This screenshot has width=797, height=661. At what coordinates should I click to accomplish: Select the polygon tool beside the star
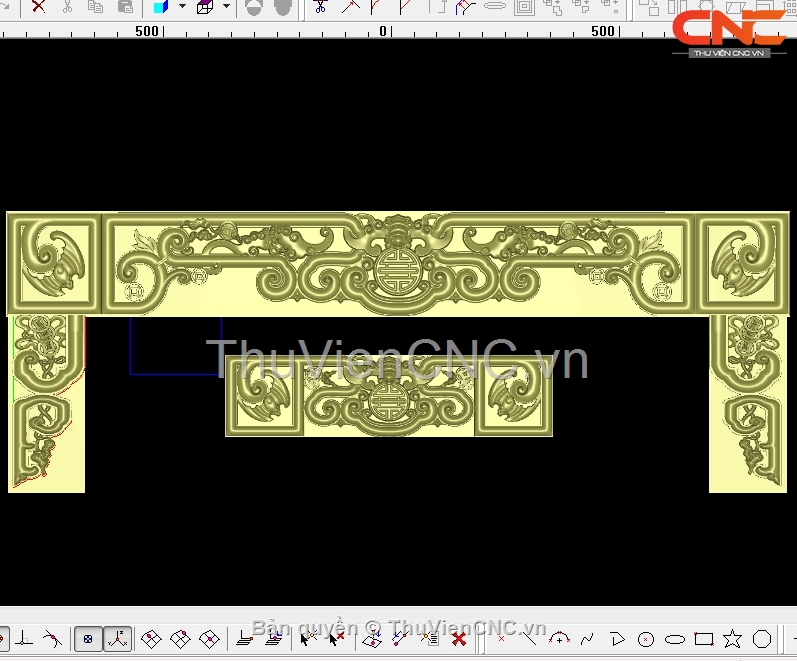[762, 638]
